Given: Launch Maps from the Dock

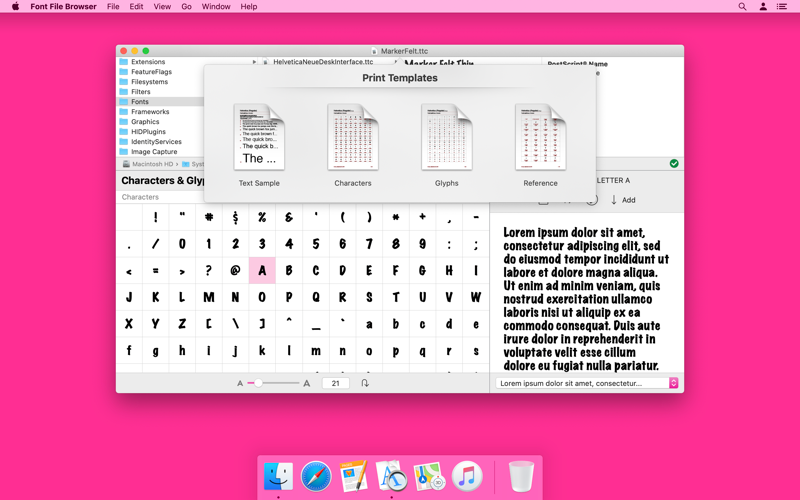Looking at the screenshot, I should [429, 476].
